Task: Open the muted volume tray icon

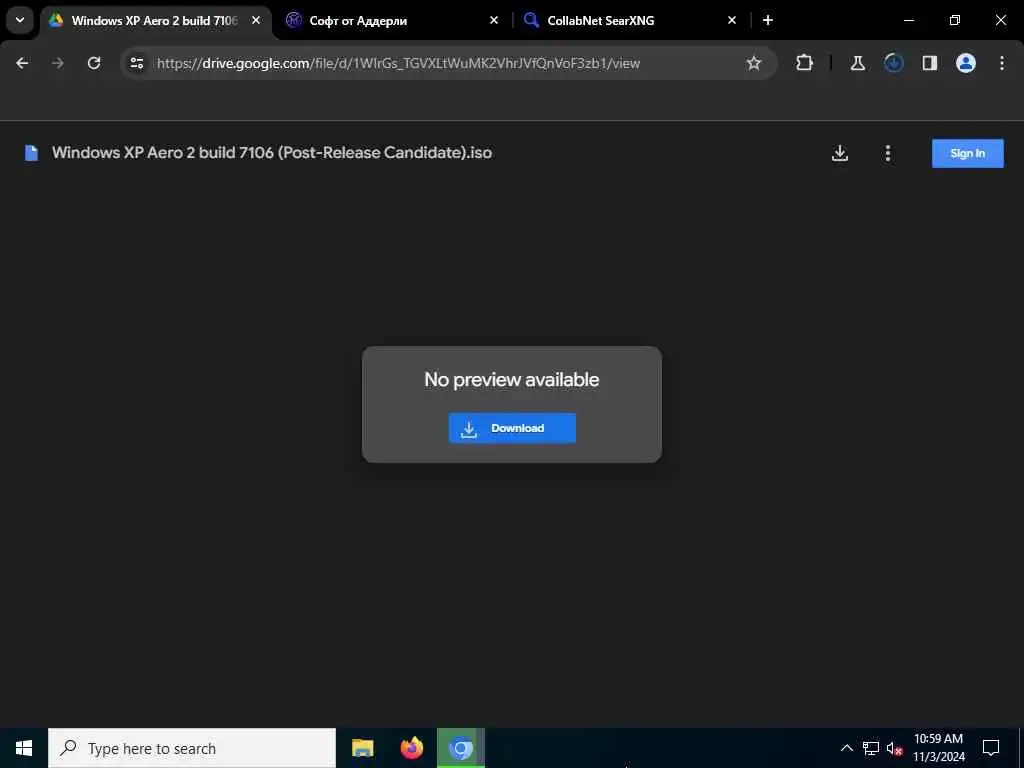Action: 894,749
